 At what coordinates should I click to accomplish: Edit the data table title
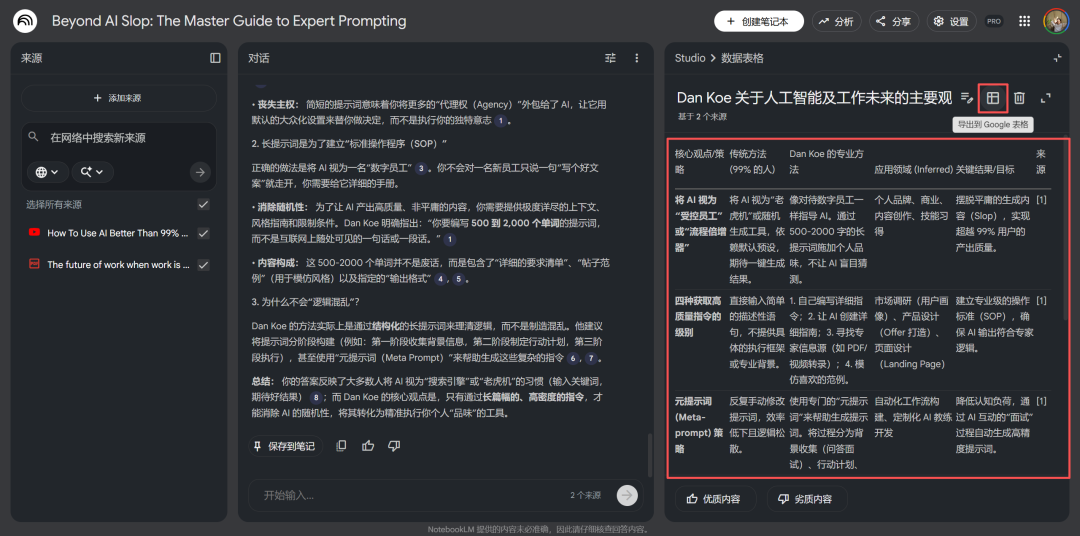tap(967, 98)
